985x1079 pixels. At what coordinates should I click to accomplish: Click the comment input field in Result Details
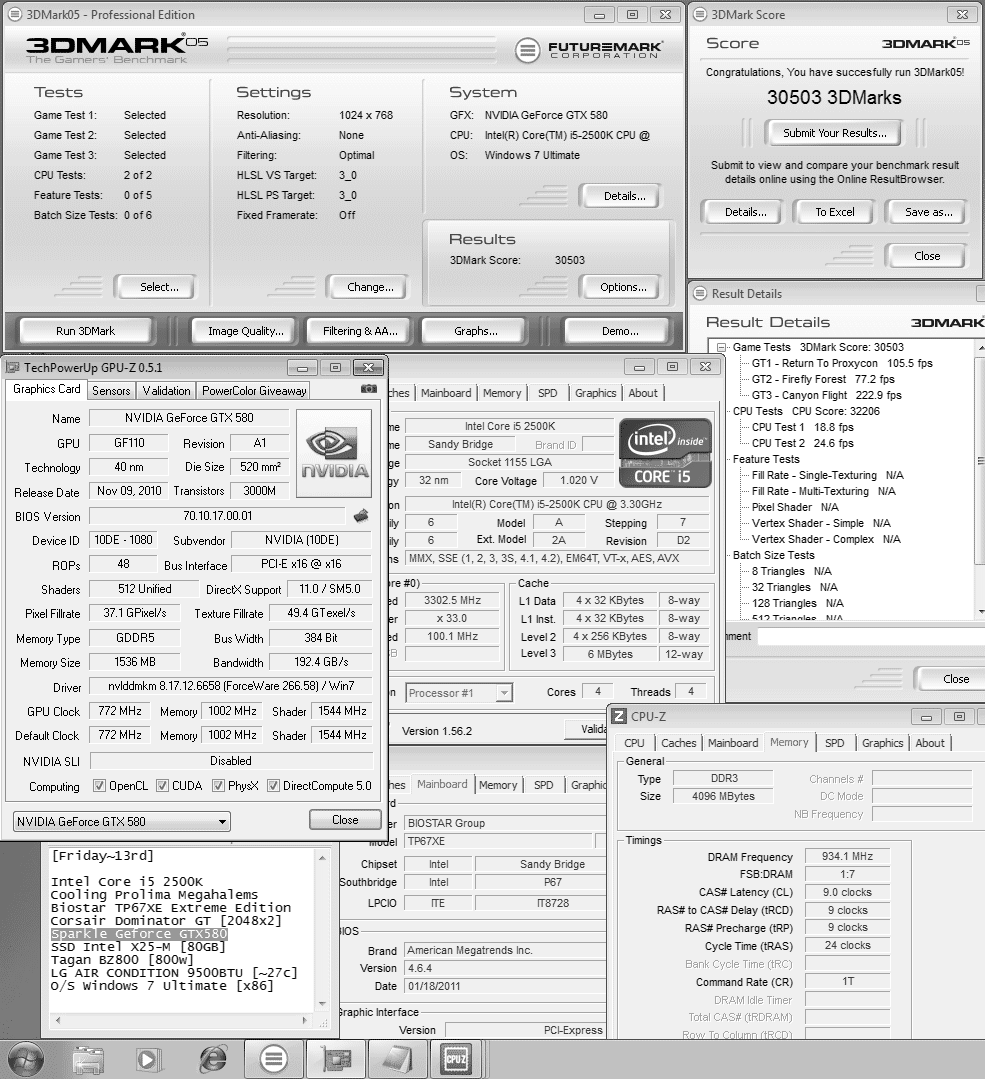tap(871, 637)
